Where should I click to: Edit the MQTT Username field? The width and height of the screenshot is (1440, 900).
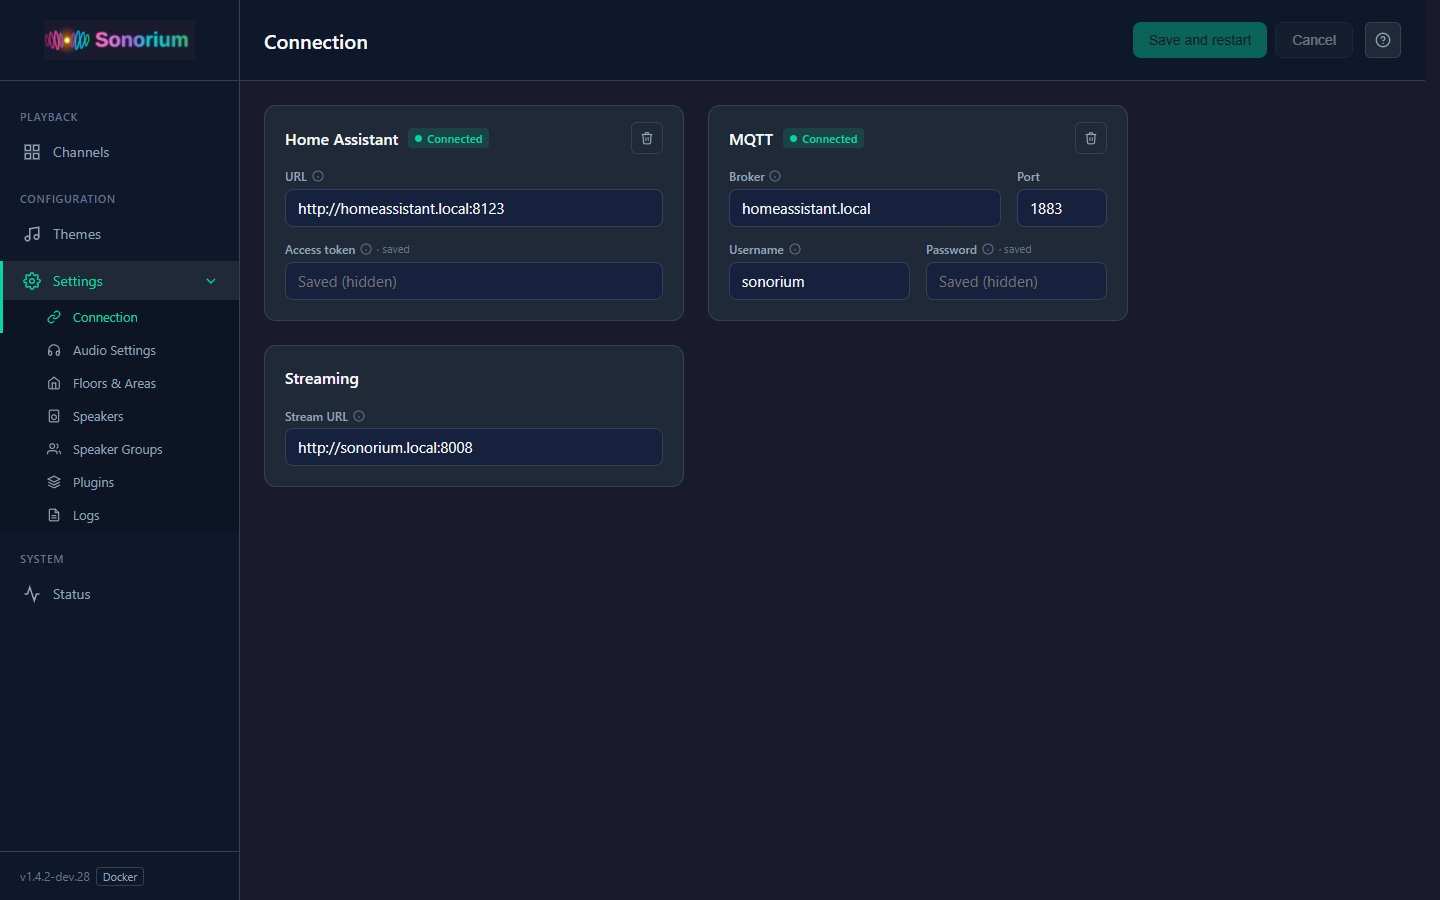pos(819,281)
